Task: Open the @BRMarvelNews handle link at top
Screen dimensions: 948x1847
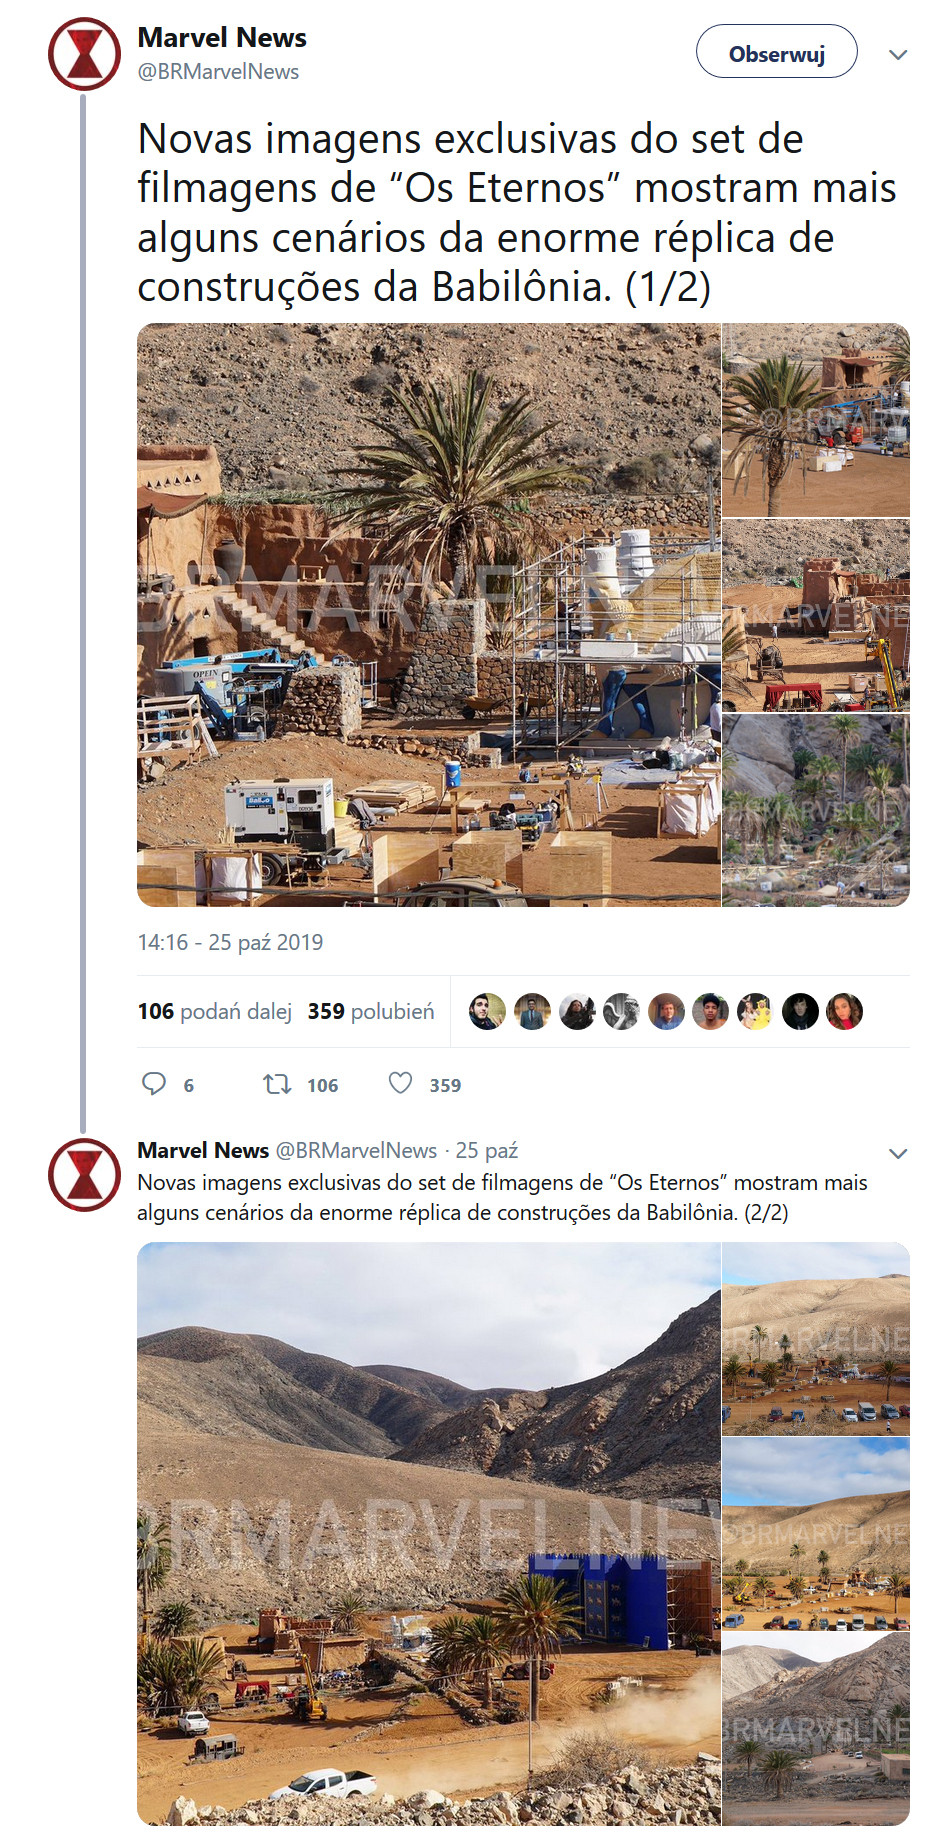Action: pyautogui.click(x=218, y=72)
